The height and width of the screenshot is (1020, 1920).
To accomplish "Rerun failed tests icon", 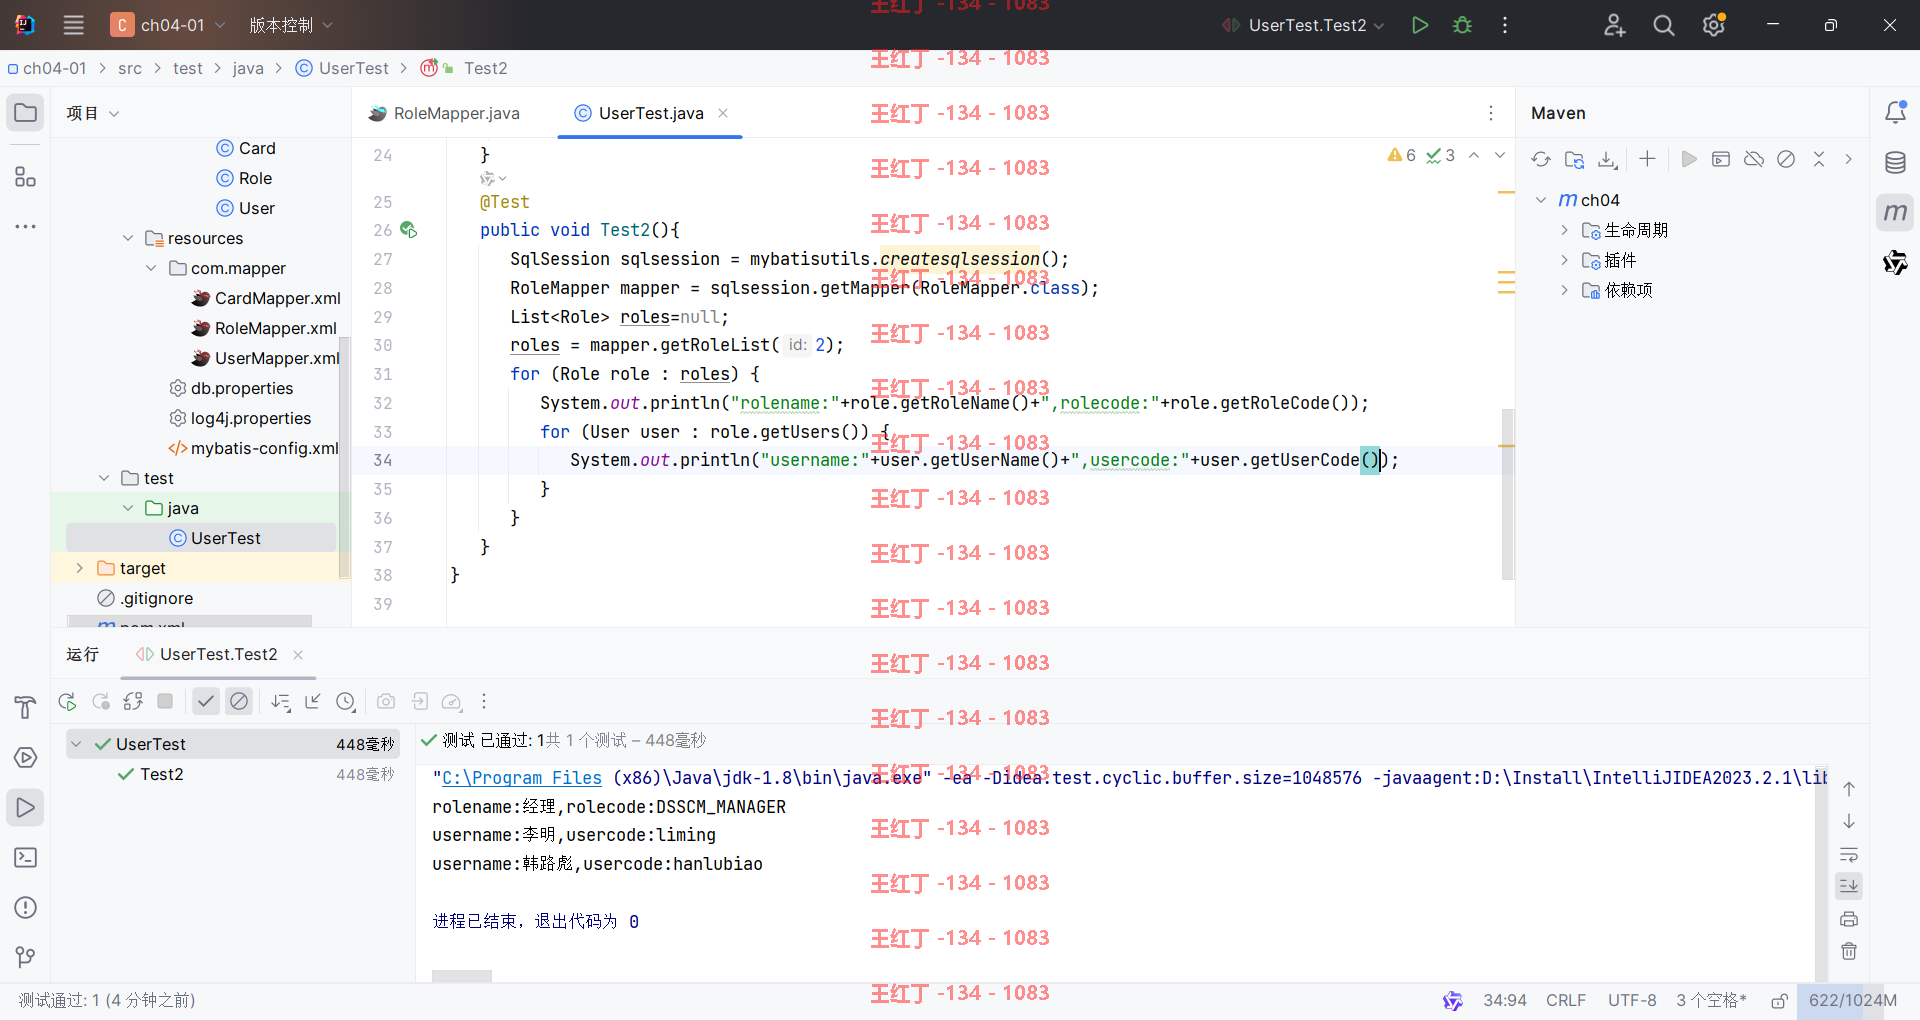I will (x=100, y=702).
